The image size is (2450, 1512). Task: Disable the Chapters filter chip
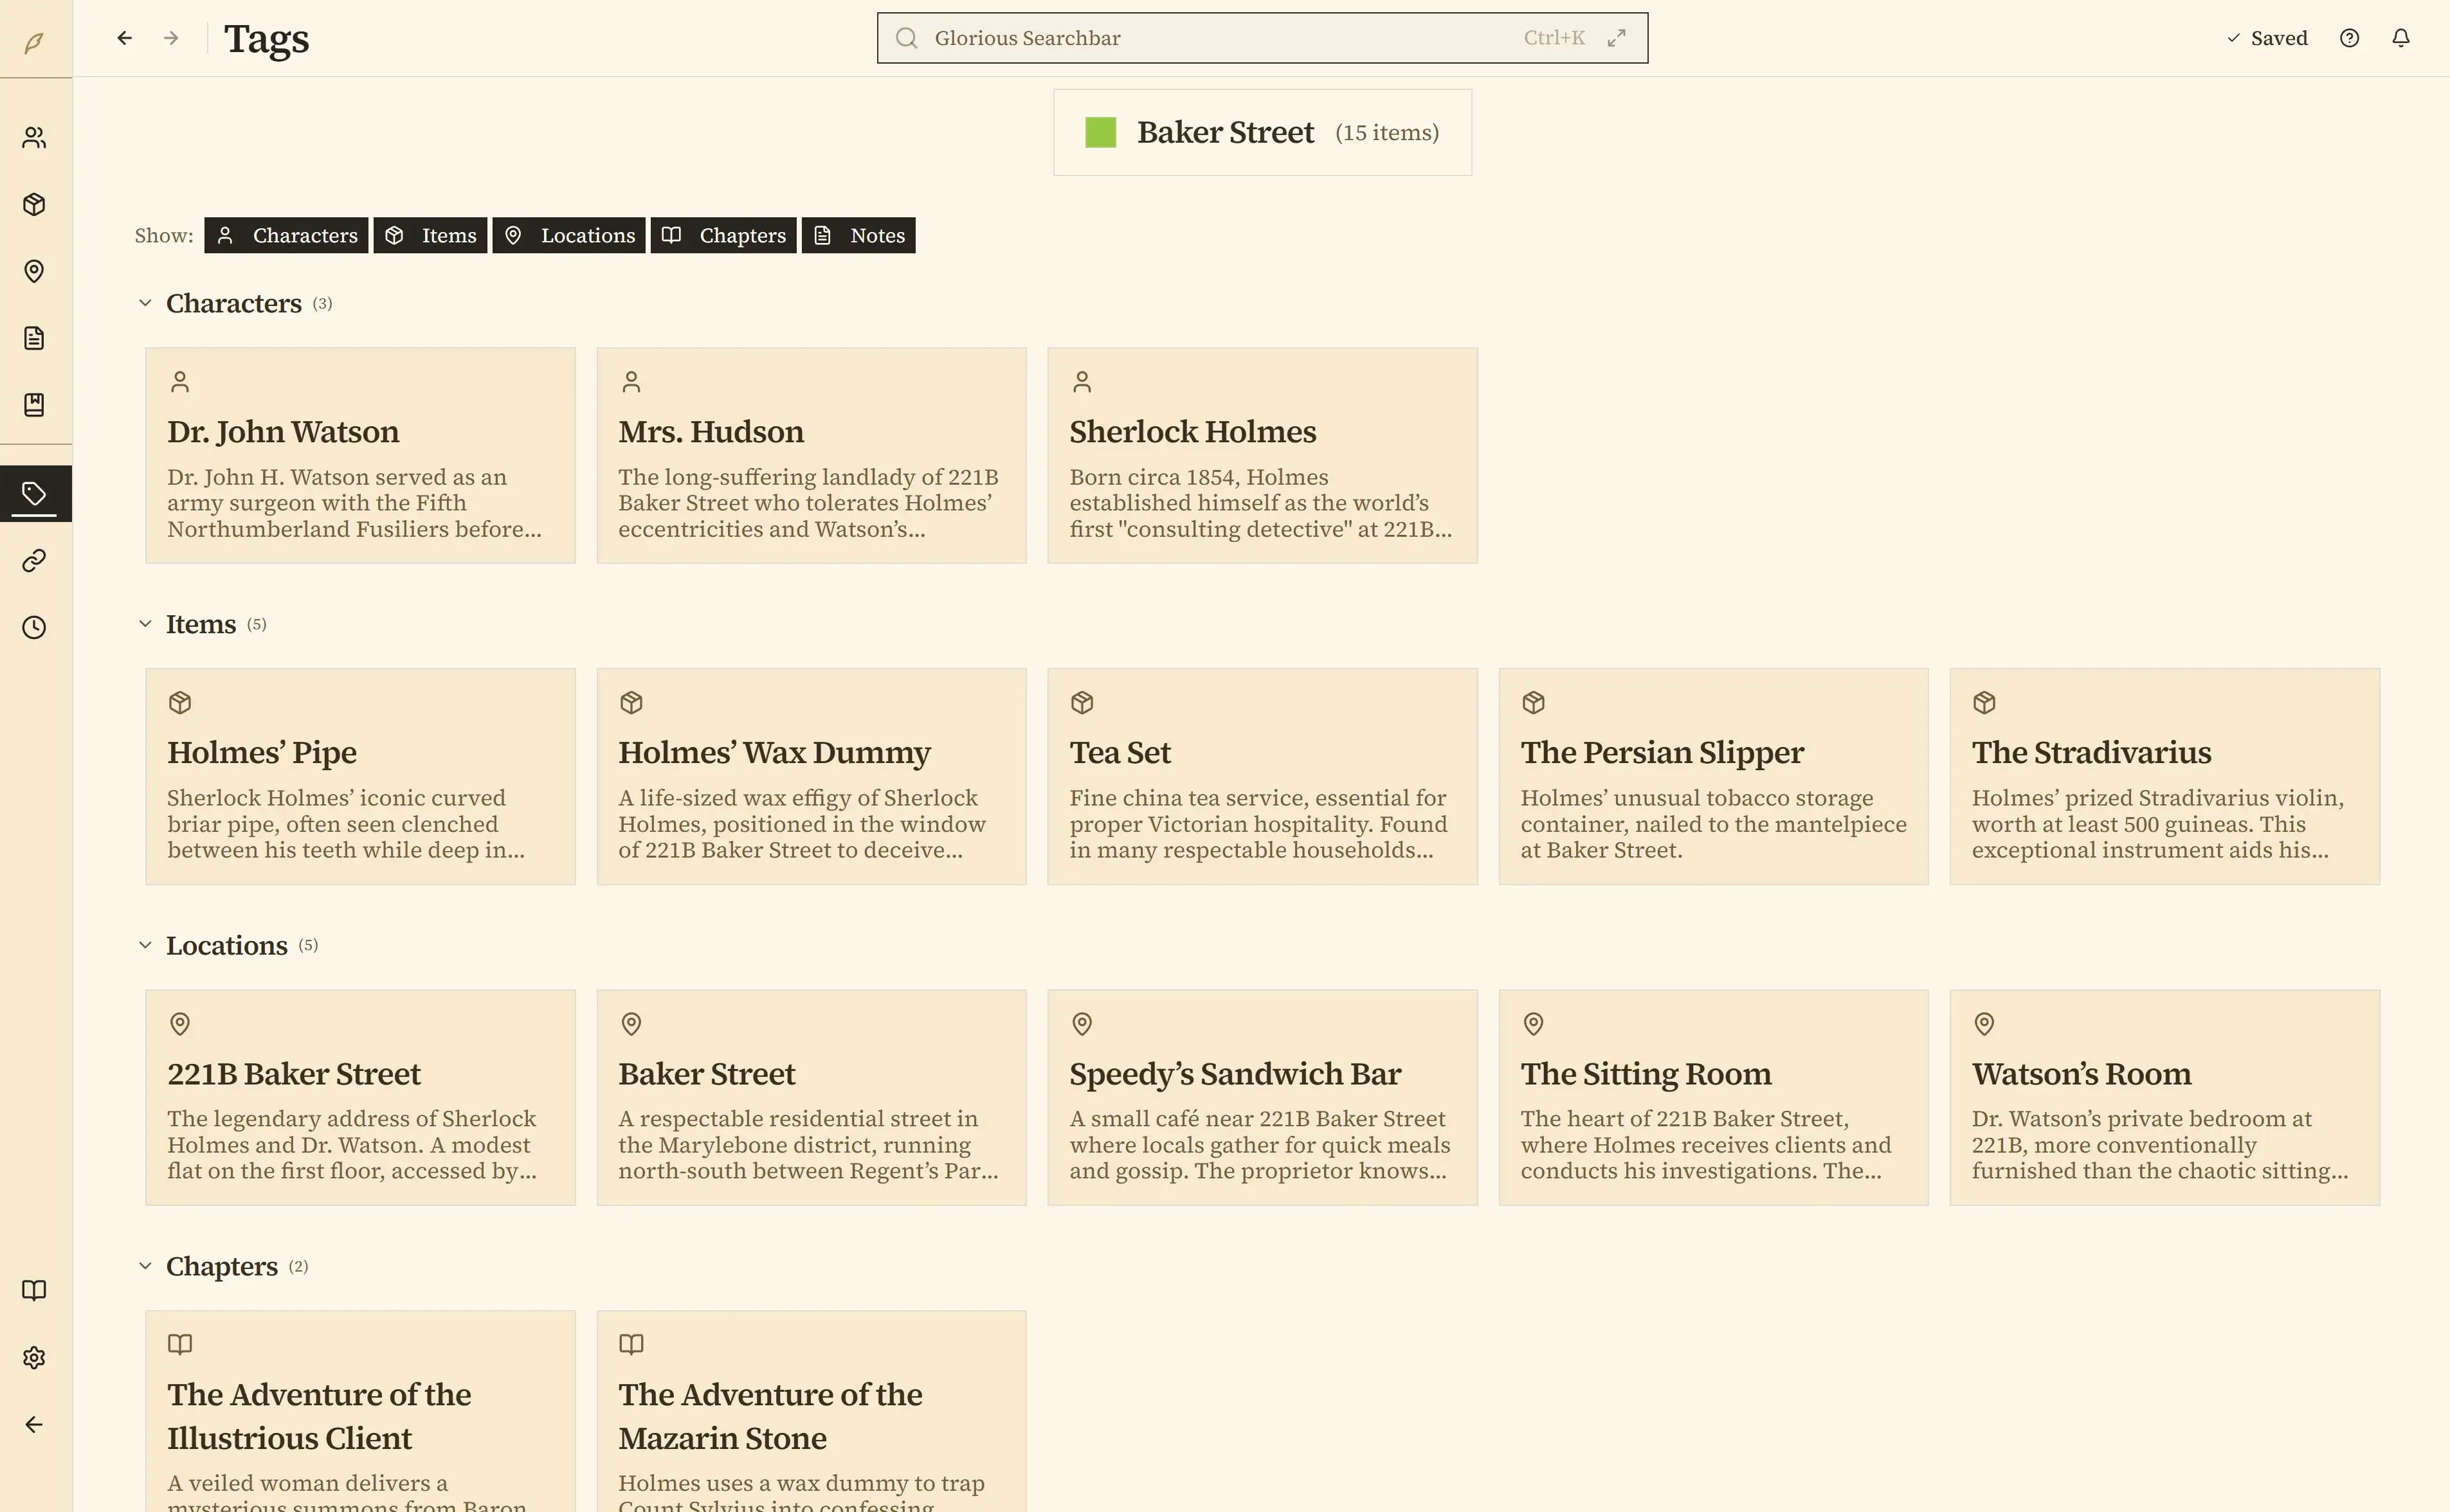tap(723, 235)
